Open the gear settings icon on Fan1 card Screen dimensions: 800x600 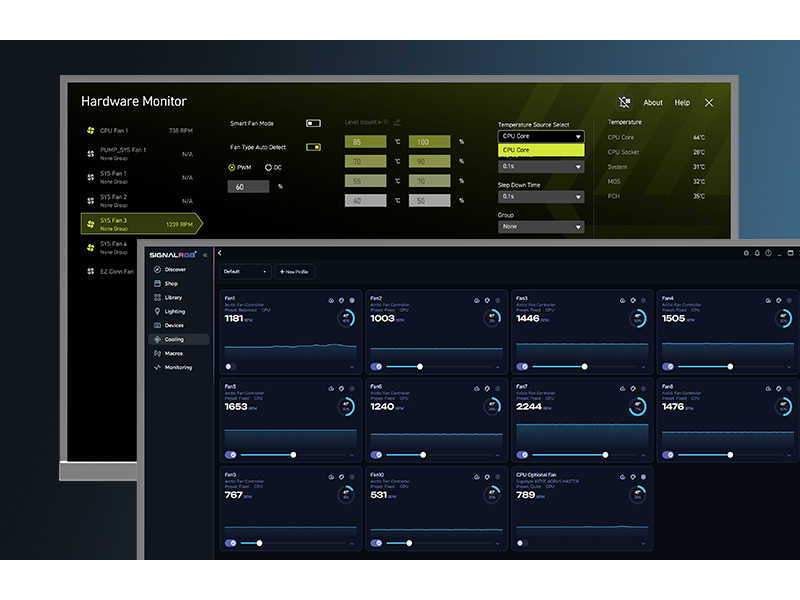352,301
